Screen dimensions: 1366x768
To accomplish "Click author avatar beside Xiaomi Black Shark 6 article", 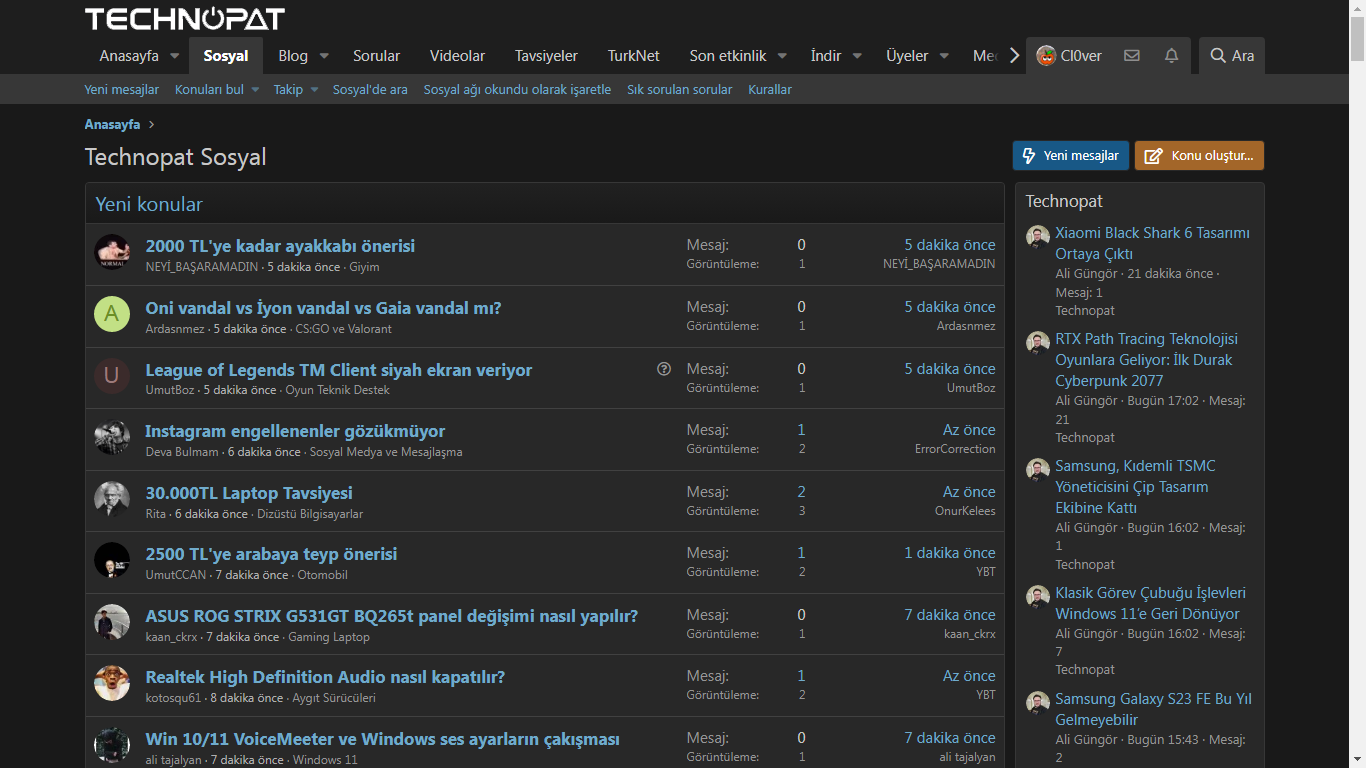I will tap(1037, 237).
